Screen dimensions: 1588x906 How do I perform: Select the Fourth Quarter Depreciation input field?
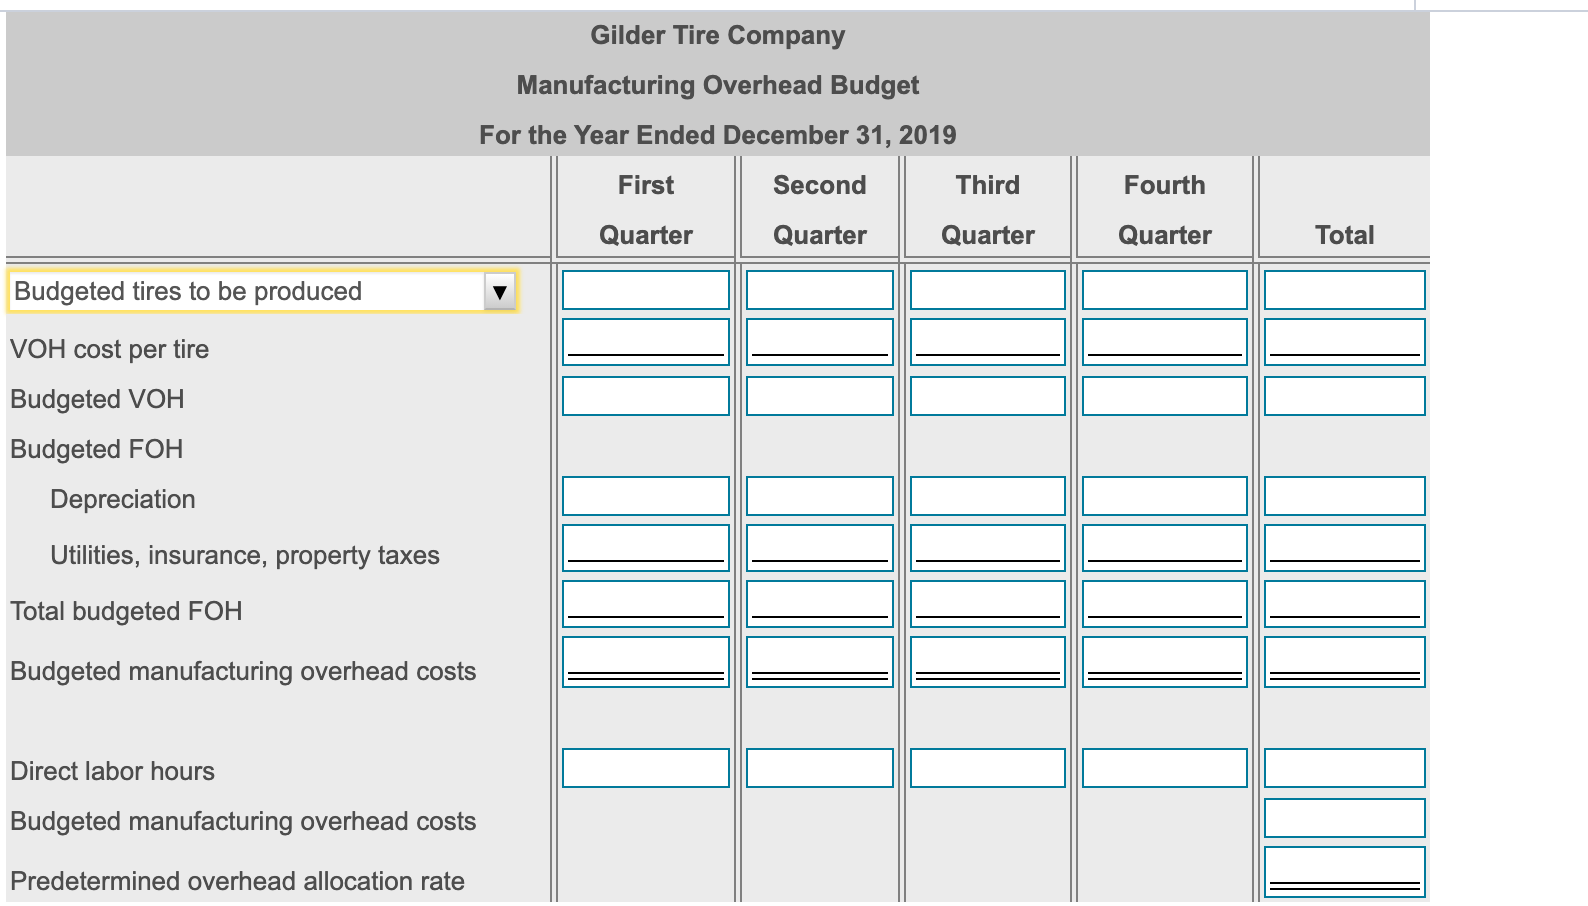[x=1164, y=495]
